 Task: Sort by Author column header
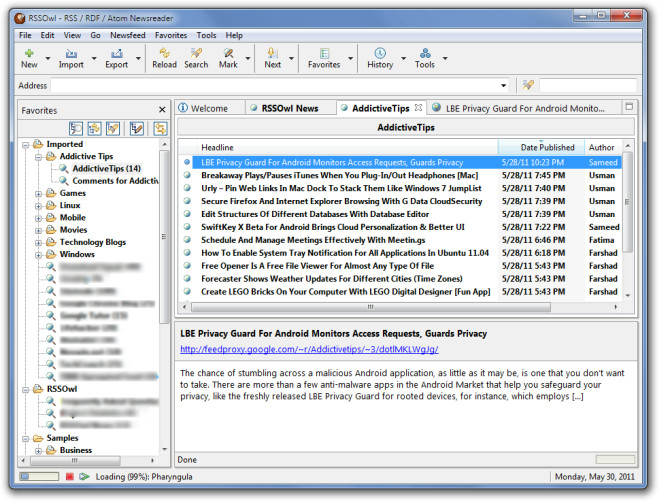coord(602,147)
